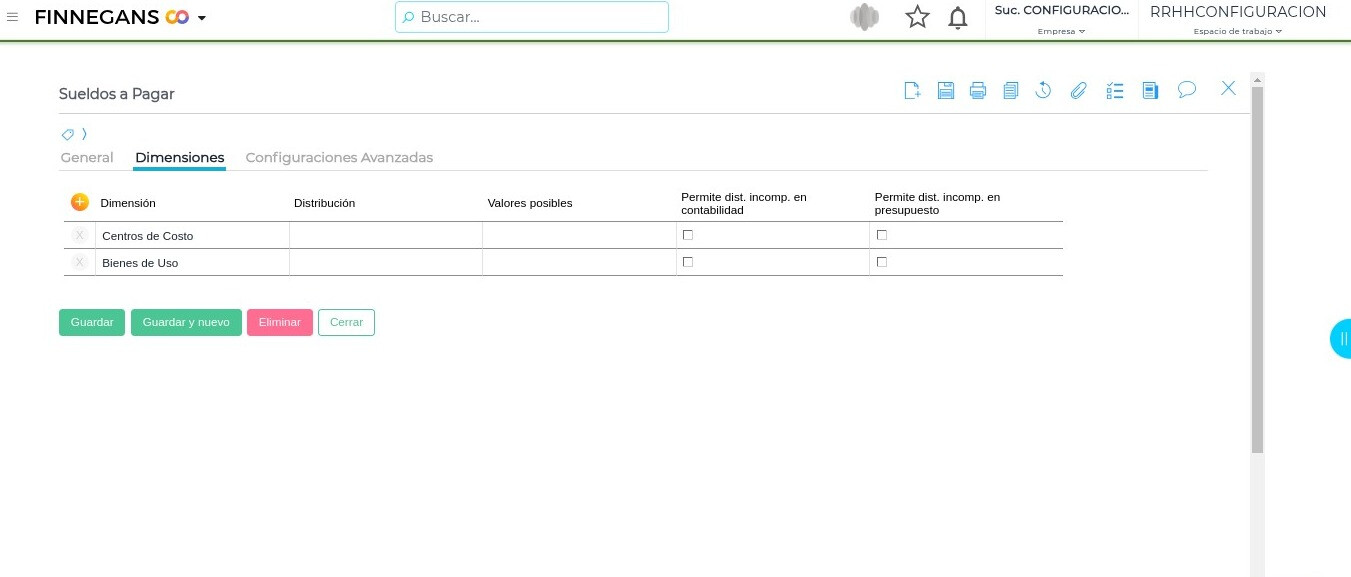The image size is (1351, 577).
Task: Click Distribución cell for Bienes de Uso
Action: 386,262
